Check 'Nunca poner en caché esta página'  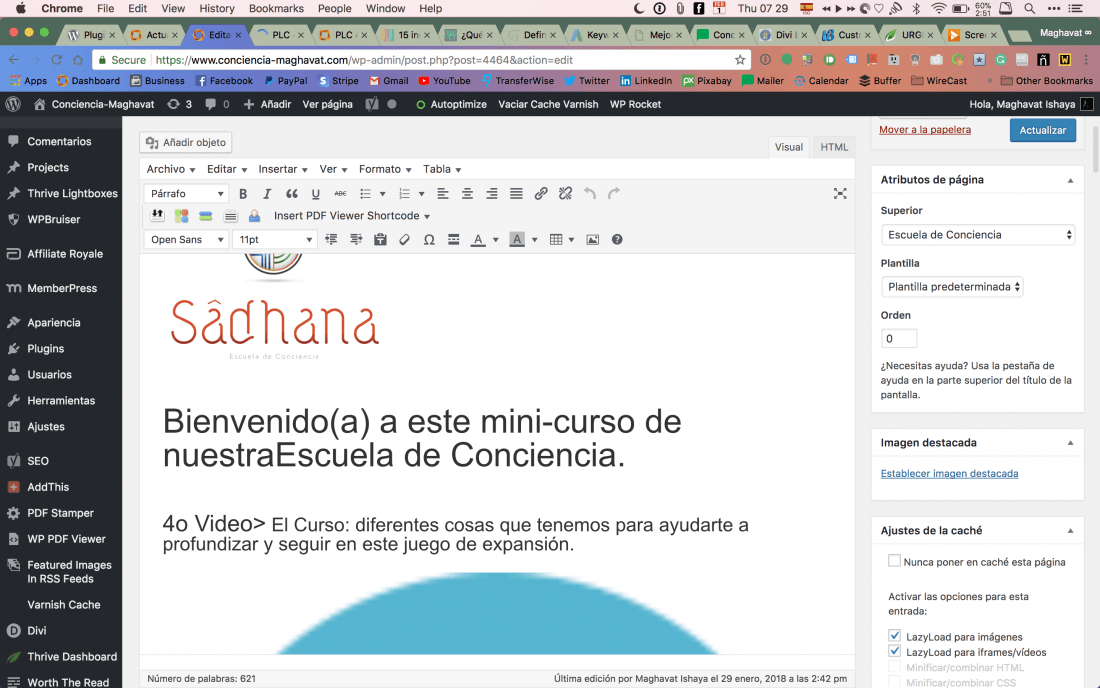894,561
